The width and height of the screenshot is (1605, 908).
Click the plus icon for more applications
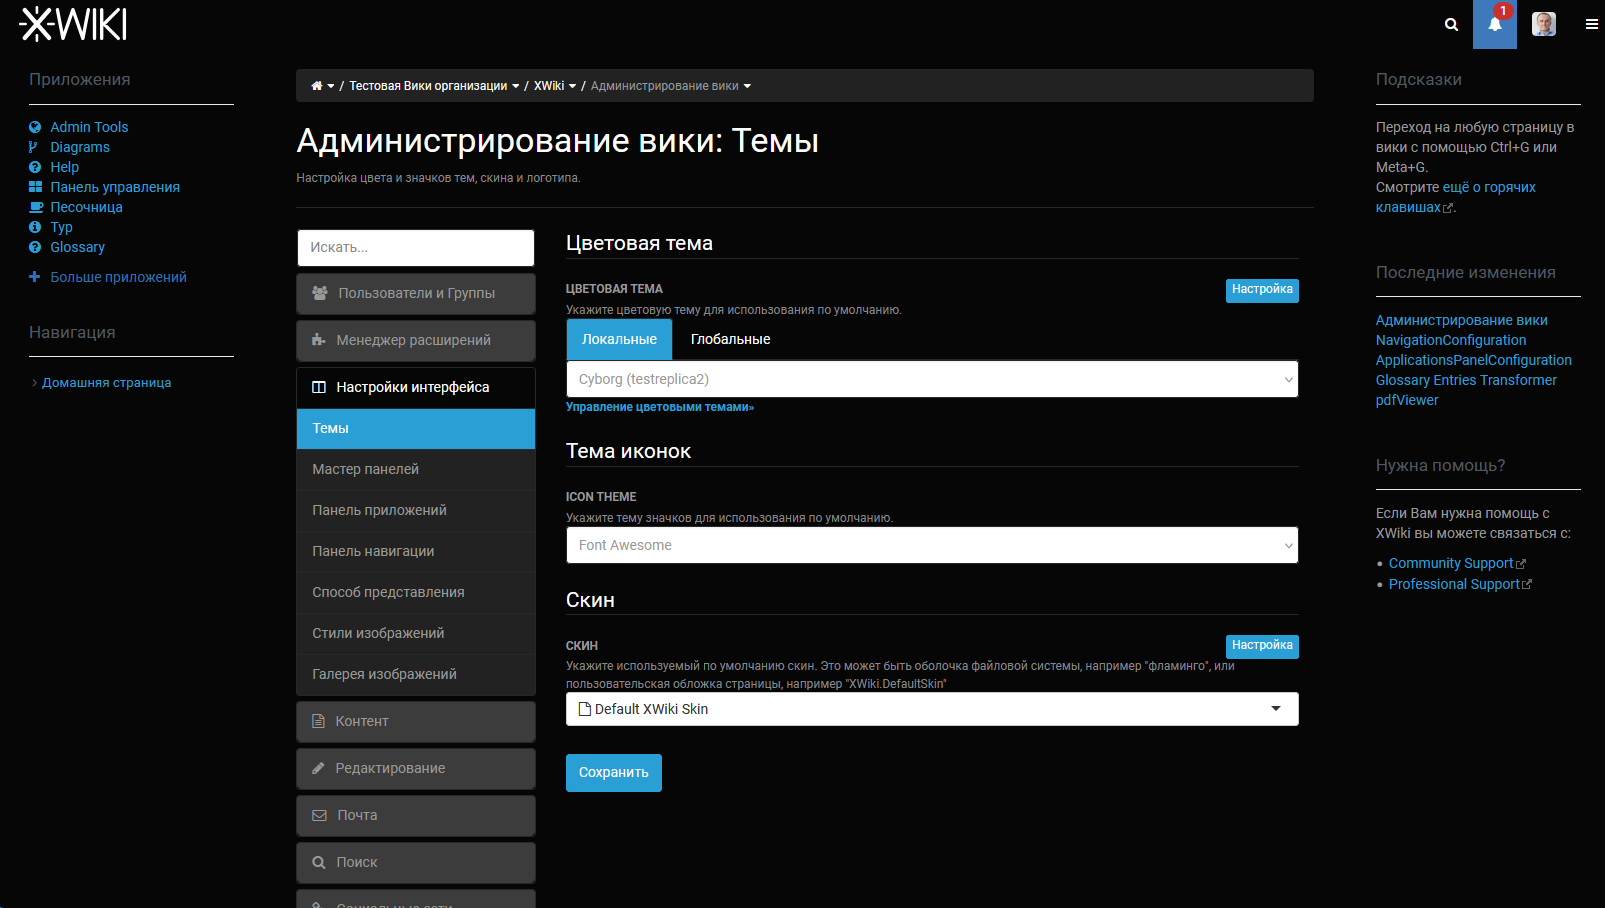click(x=34, y=277)
